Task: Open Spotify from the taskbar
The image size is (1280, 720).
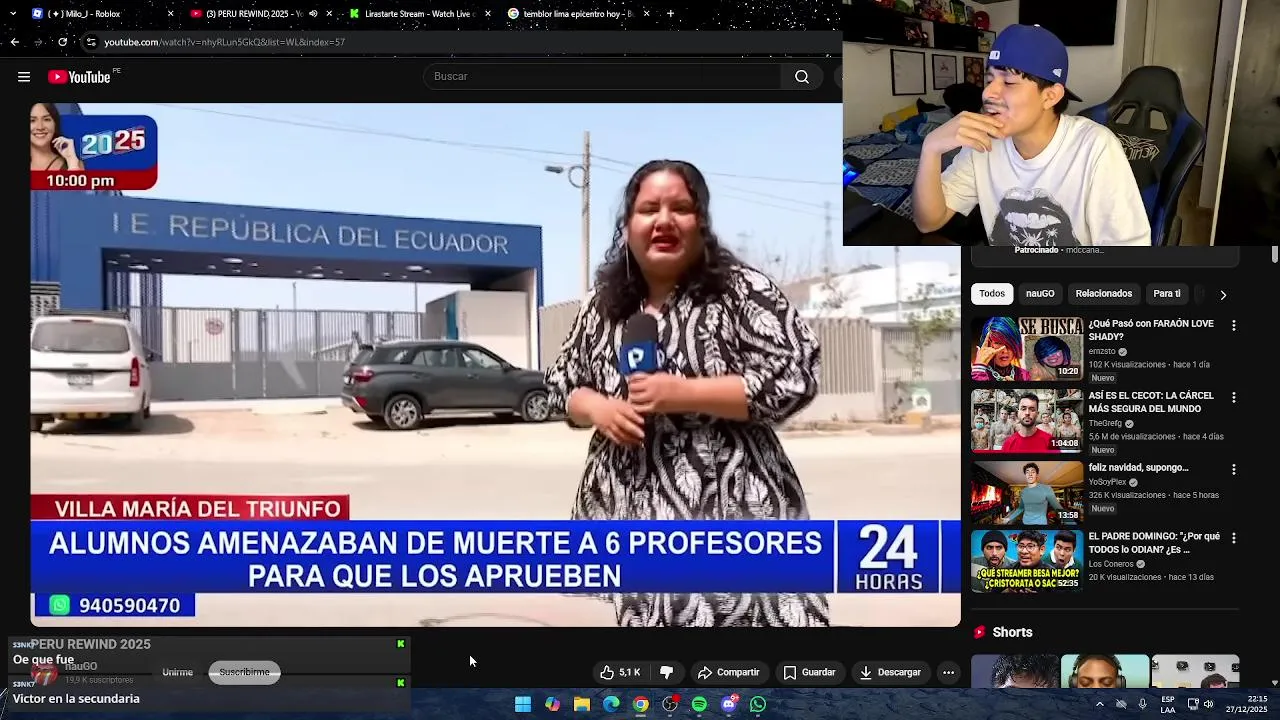Action: (x=699, y=704)
